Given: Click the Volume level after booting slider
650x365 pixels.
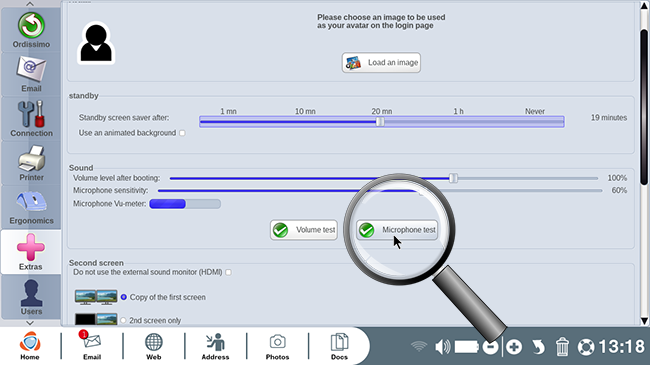Looking at the screenshot, I should coord(384,178).
